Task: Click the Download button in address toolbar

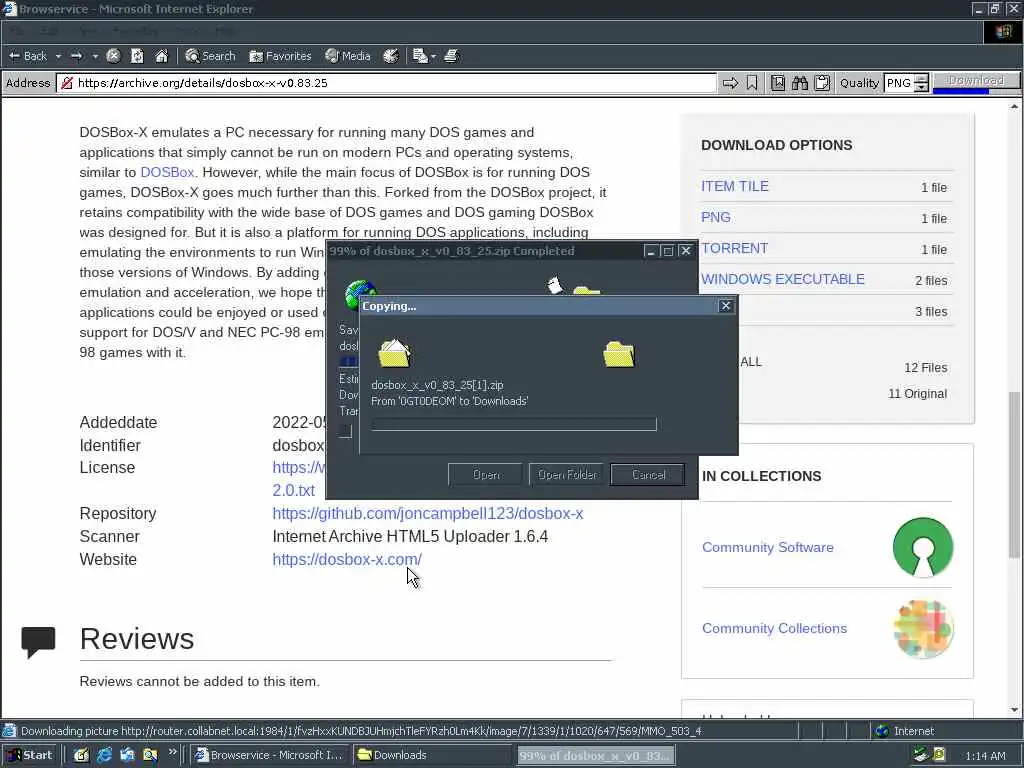Action: (976, 80)
